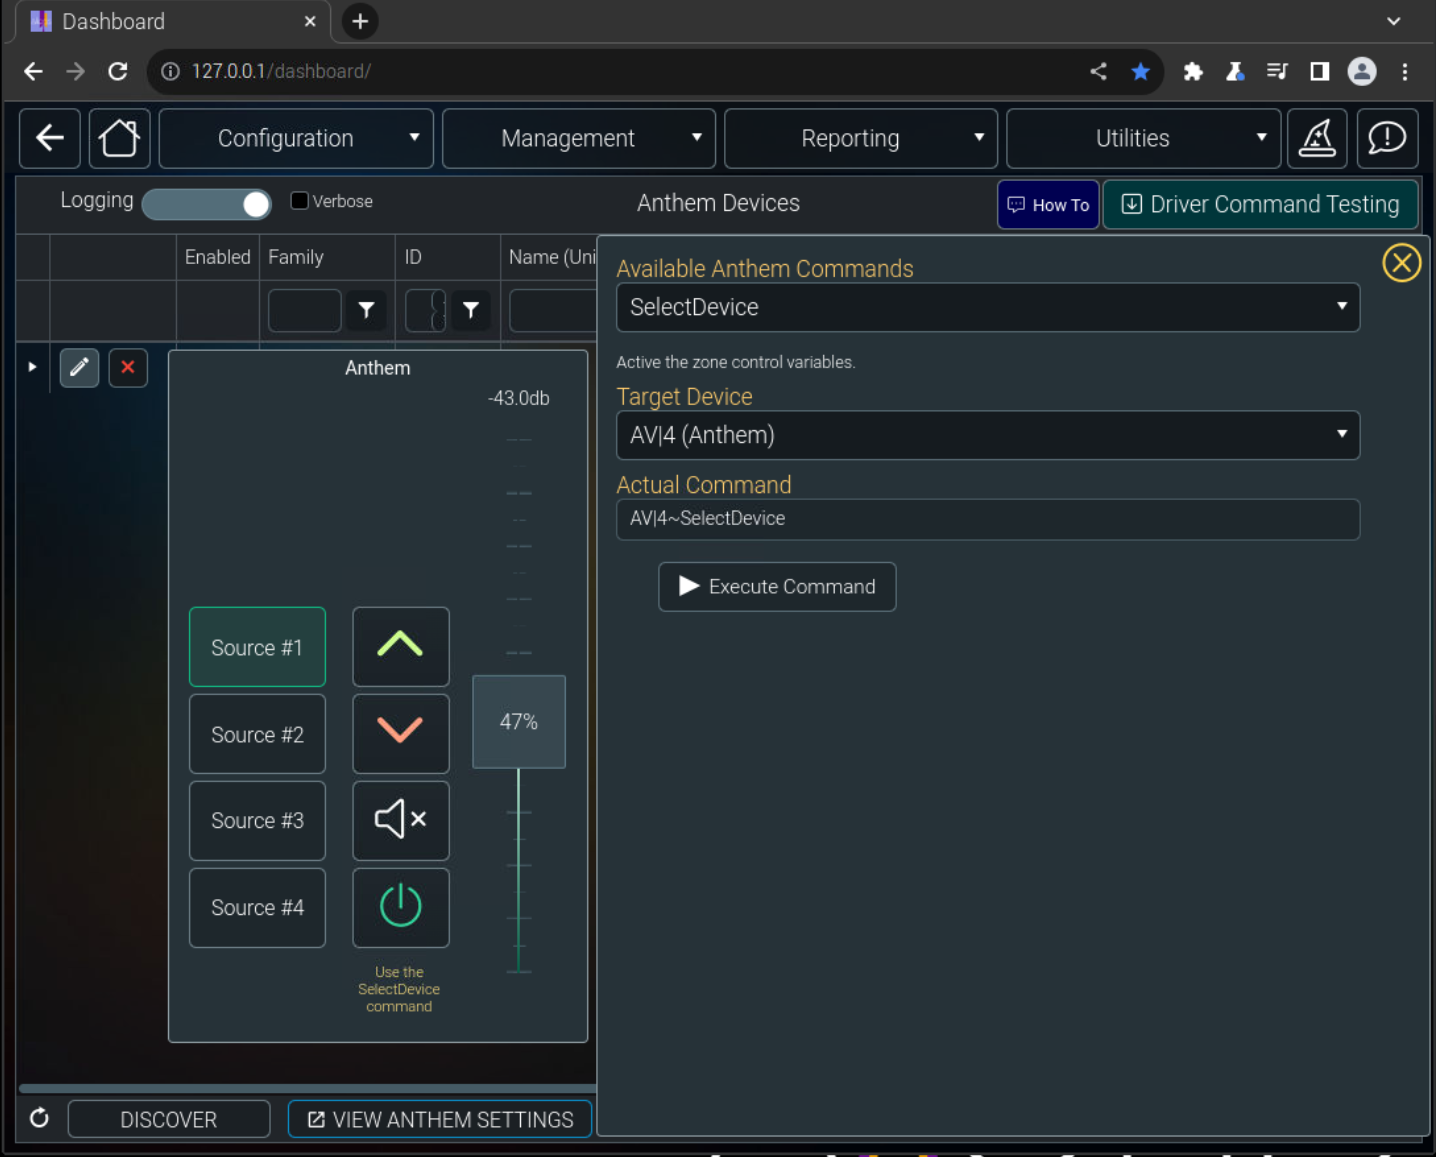Click the DISCOVER button

click(169, 1119)
